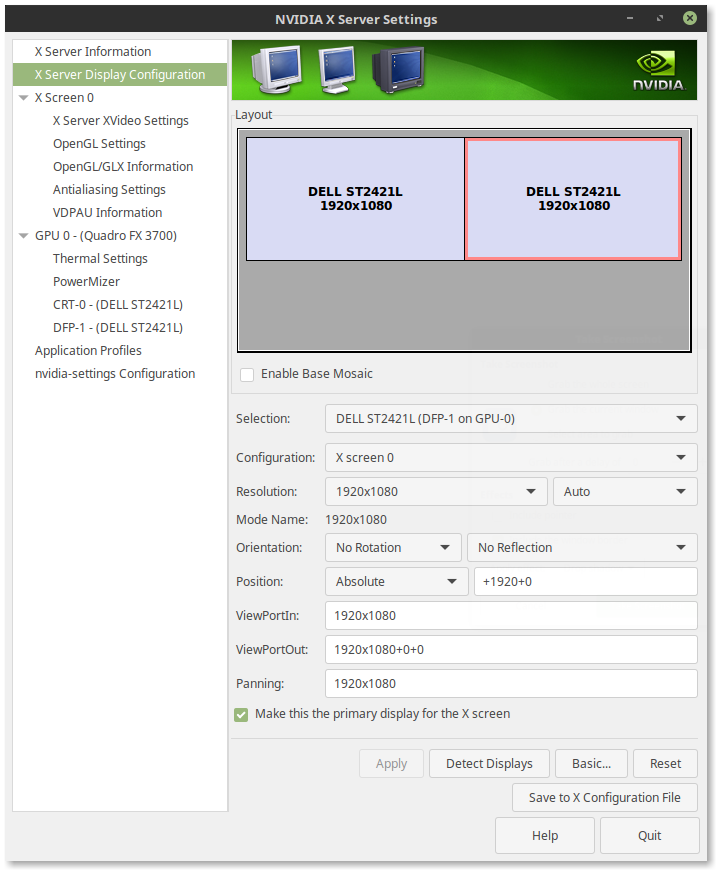Select GPU 0 - (Quadro FX 3700) entry
Viewport: 716px width, 870px height.
click(x=105, y=236)
